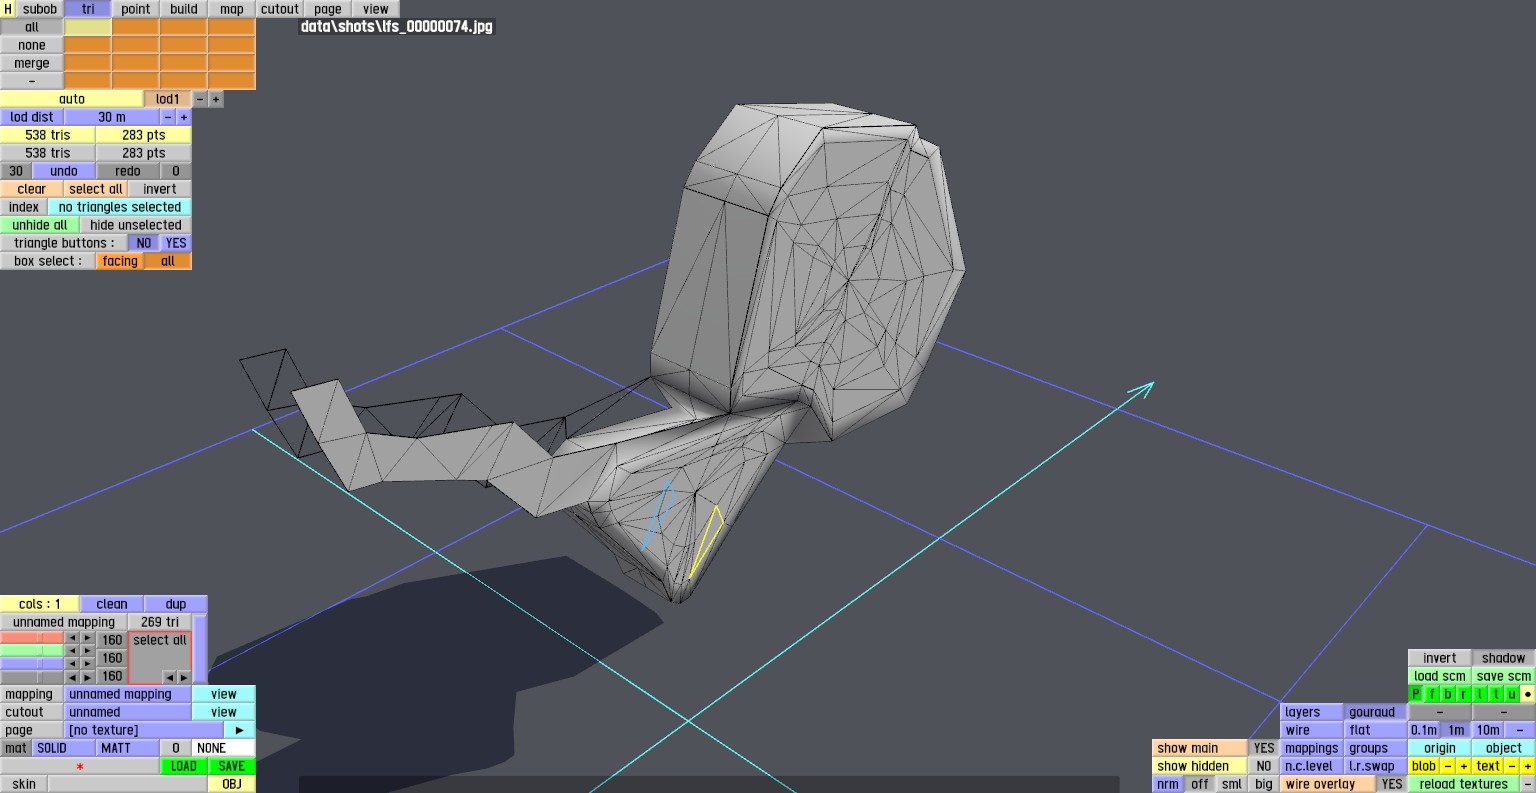Increase lod dist with the plus button
1536x793 pixels.
[184, 117]
